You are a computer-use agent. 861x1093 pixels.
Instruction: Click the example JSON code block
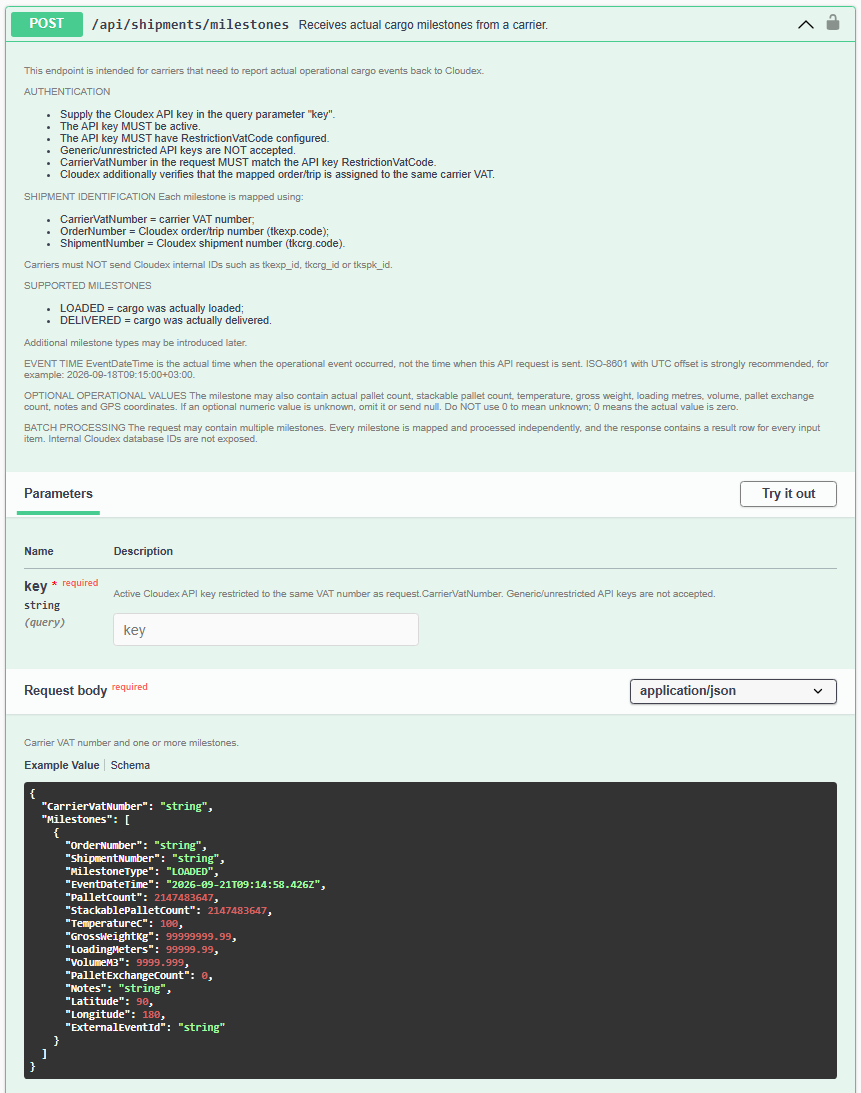[x=430, y=930]
